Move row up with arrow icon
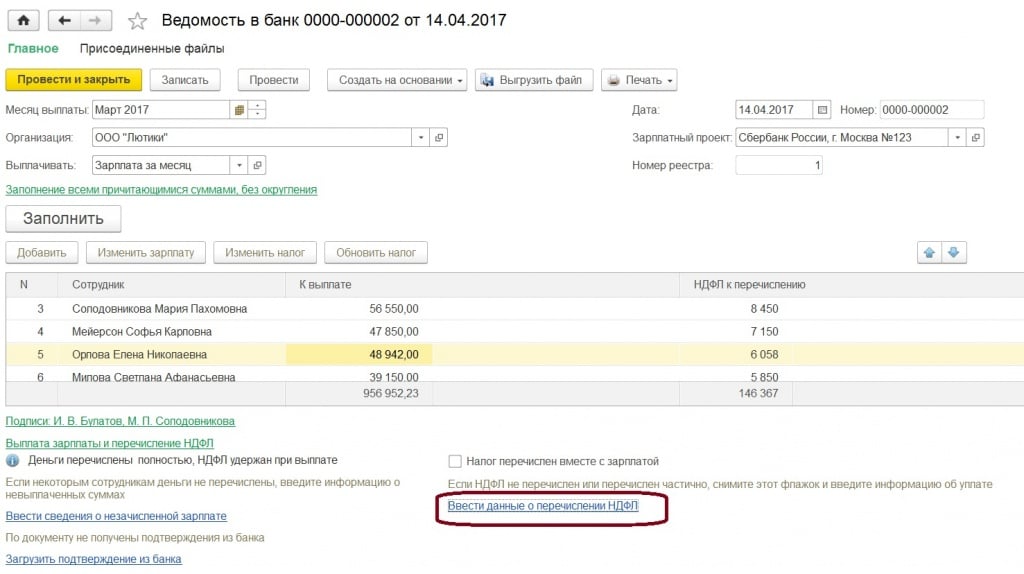This screenshot has width=1024, height=574. point(930,253)
